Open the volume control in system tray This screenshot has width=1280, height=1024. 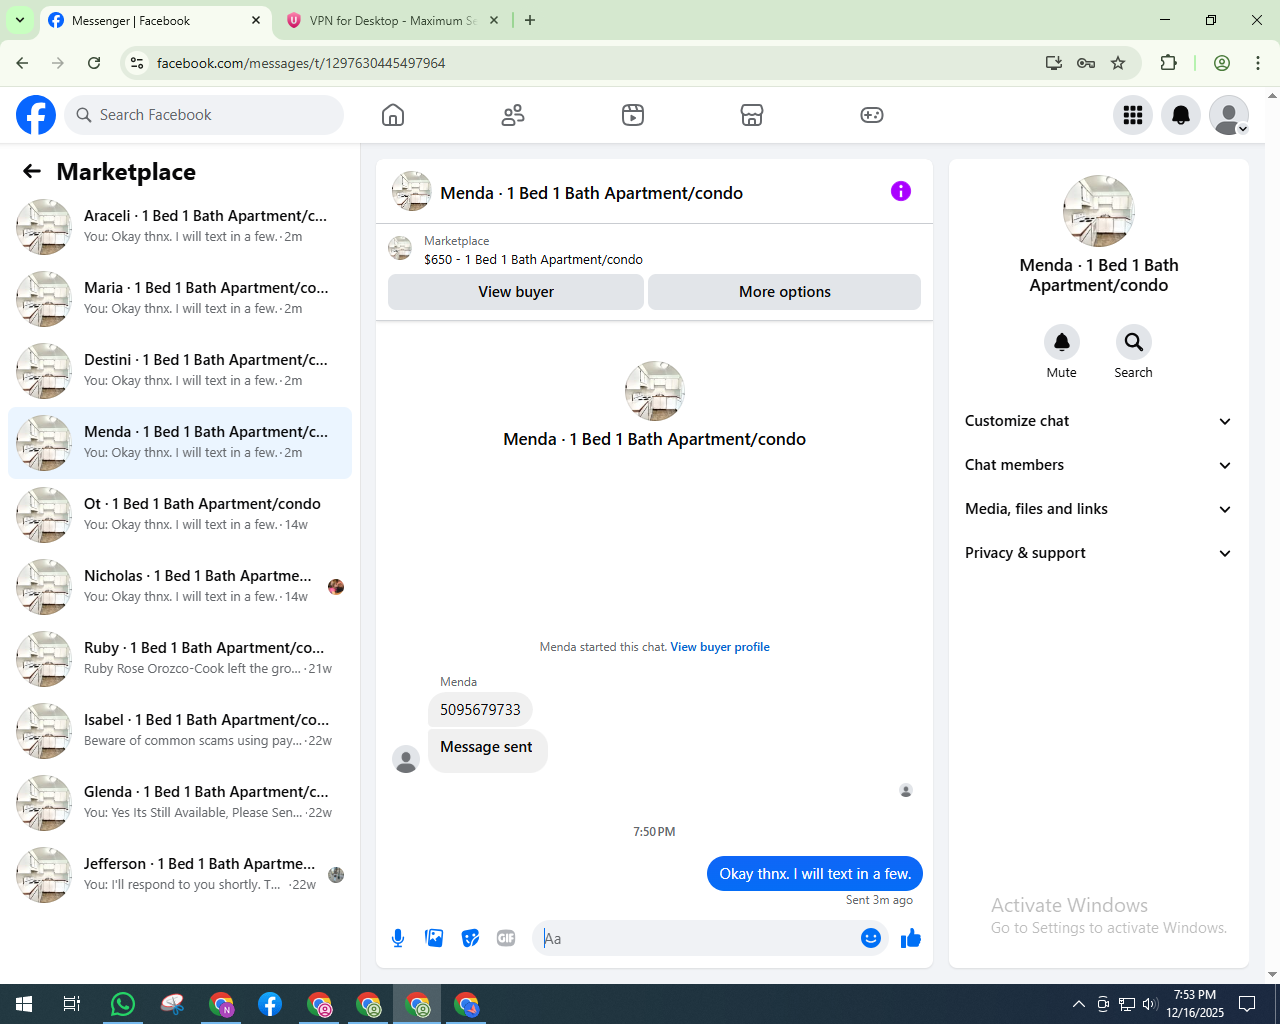[1150, 1004]
